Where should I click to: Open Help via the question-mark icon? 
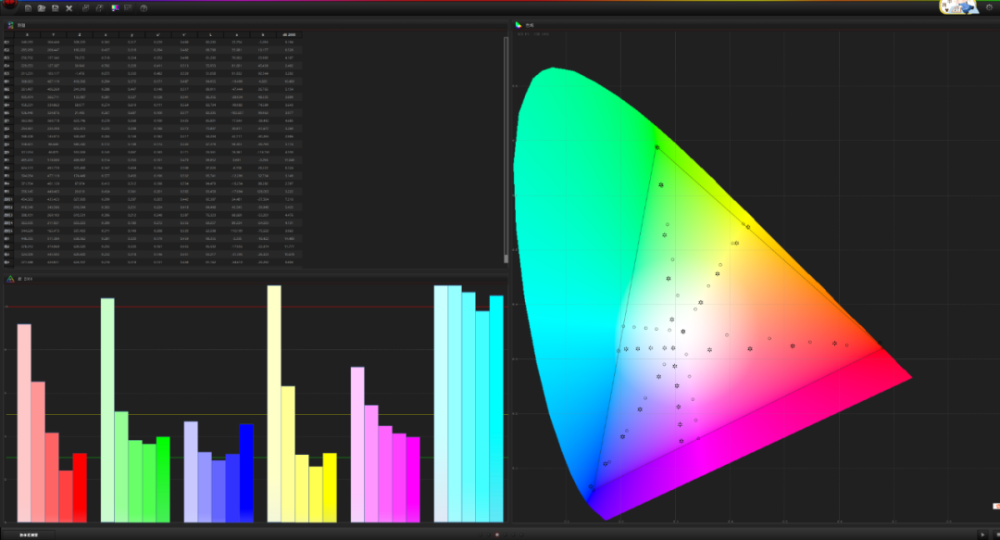pyautogui.click(x=144, y=8)
